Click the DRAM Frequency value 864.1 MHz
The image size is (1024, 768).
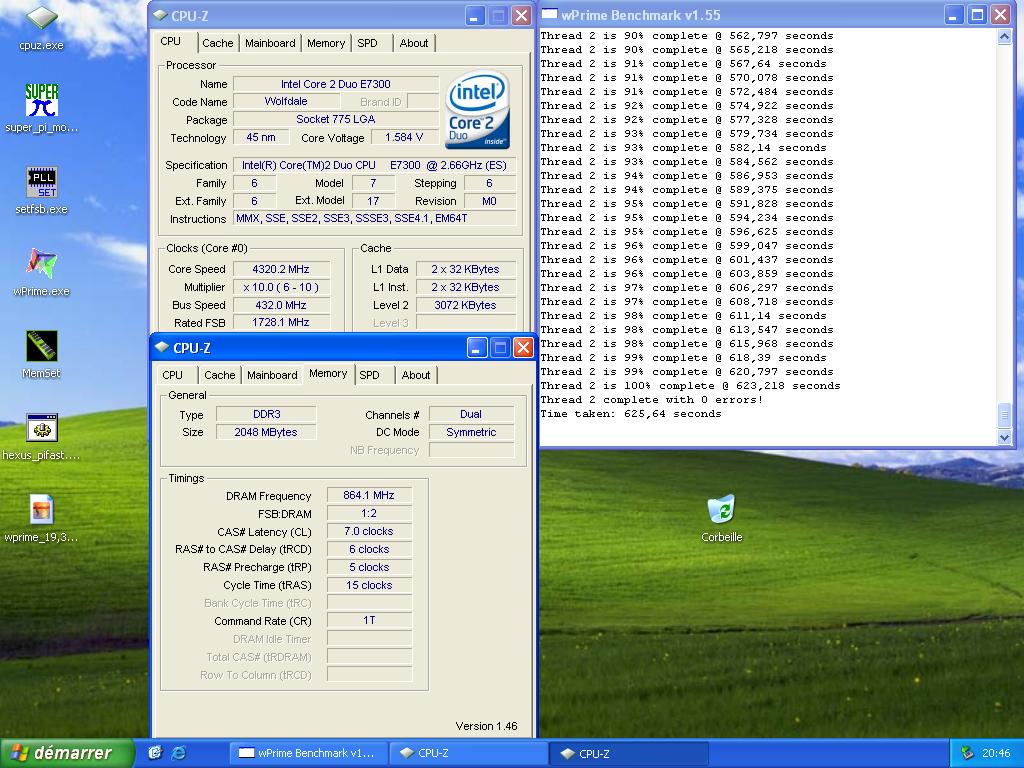369,495
